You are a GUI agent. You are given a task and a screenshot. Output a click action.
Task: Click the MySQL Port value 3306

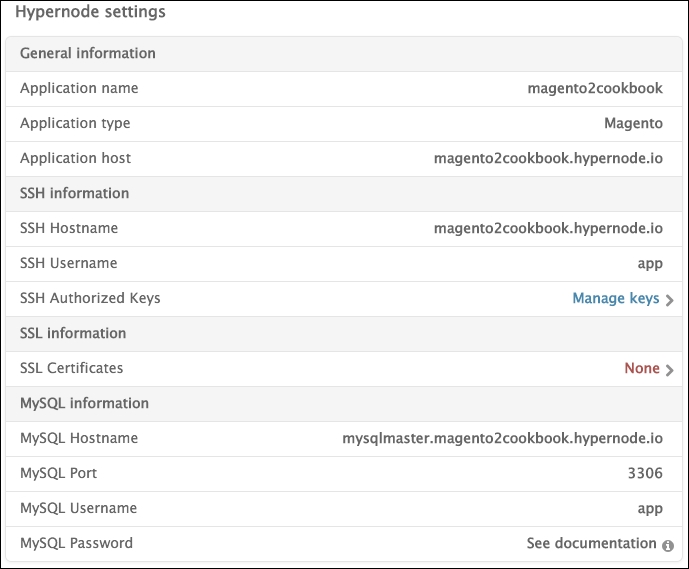[643, 473]
